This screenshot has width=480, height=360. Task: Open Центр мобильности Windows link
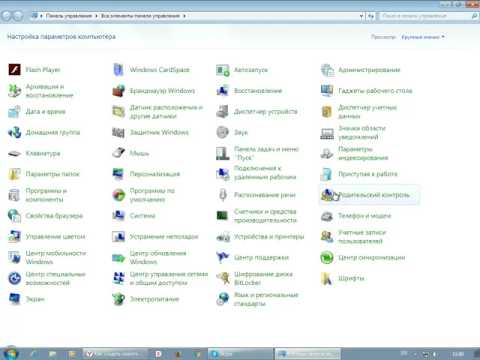click(x=56, y=257)
